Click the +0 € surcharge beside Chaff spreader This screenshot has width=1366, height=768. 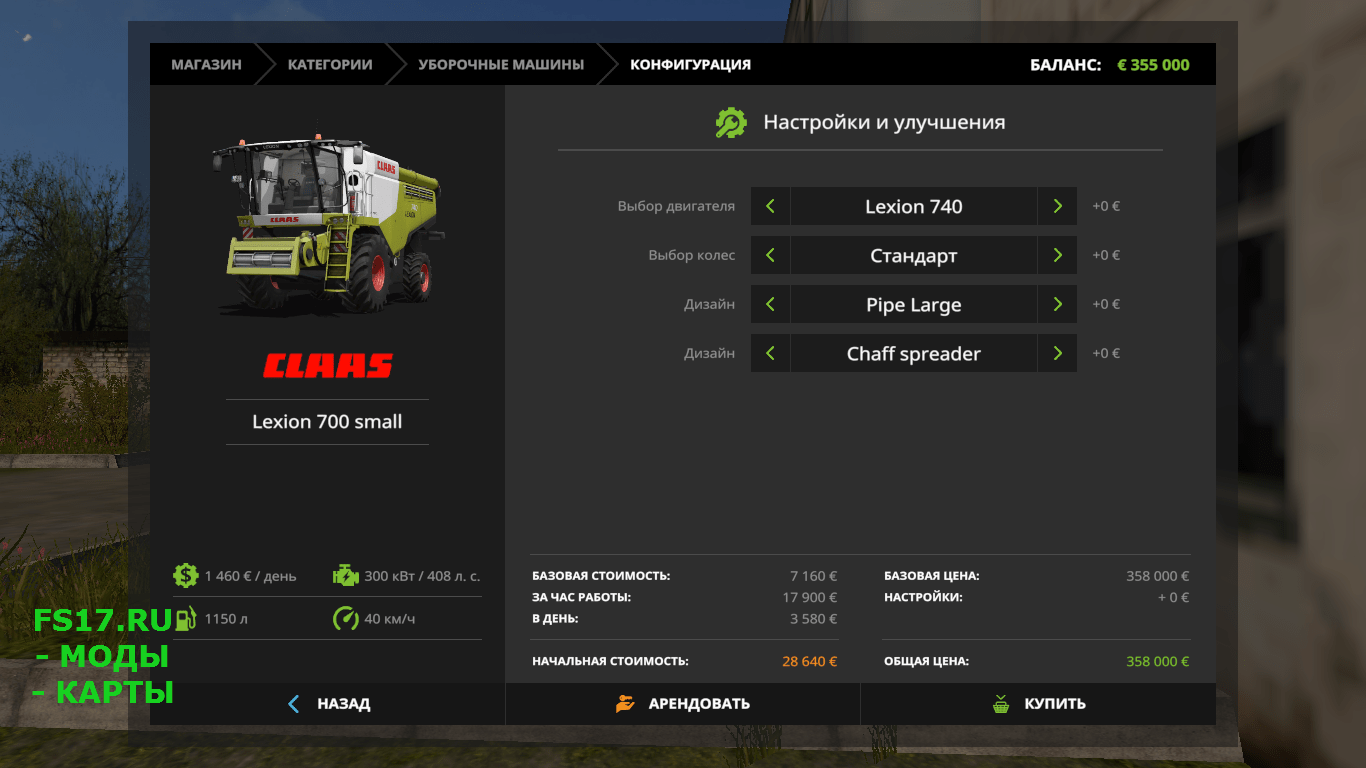coord(1106,353)
